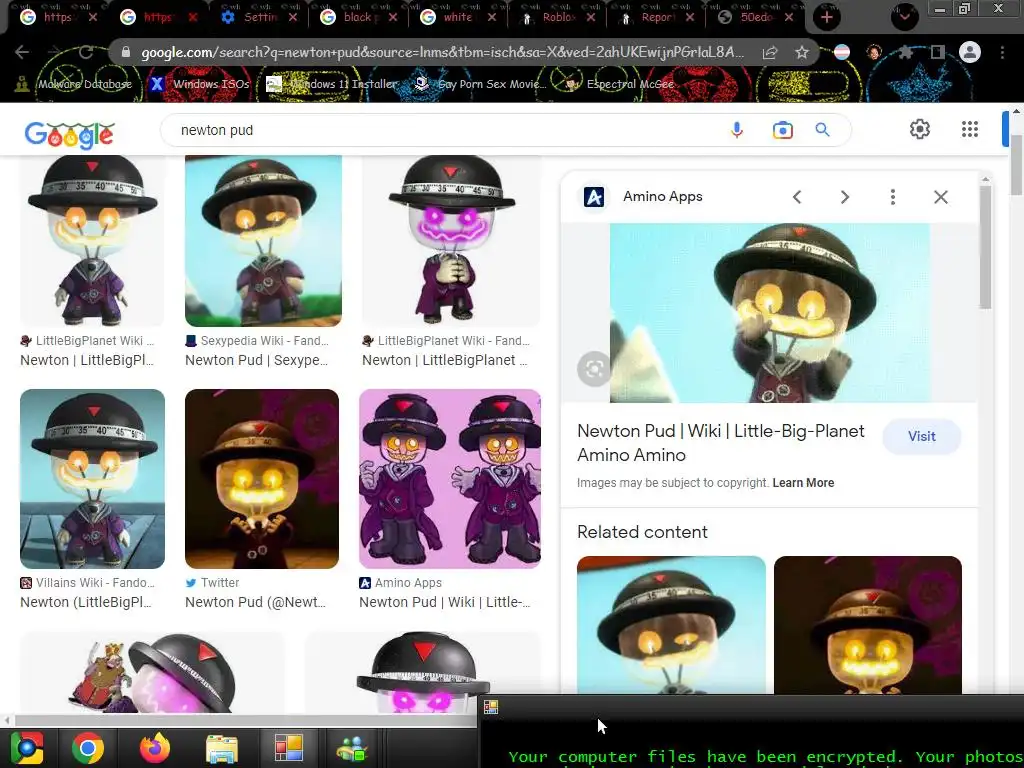Viewport: 1024px width, 768px height.
Task: Show previous image in preview panel
Action: pos(797,197)
